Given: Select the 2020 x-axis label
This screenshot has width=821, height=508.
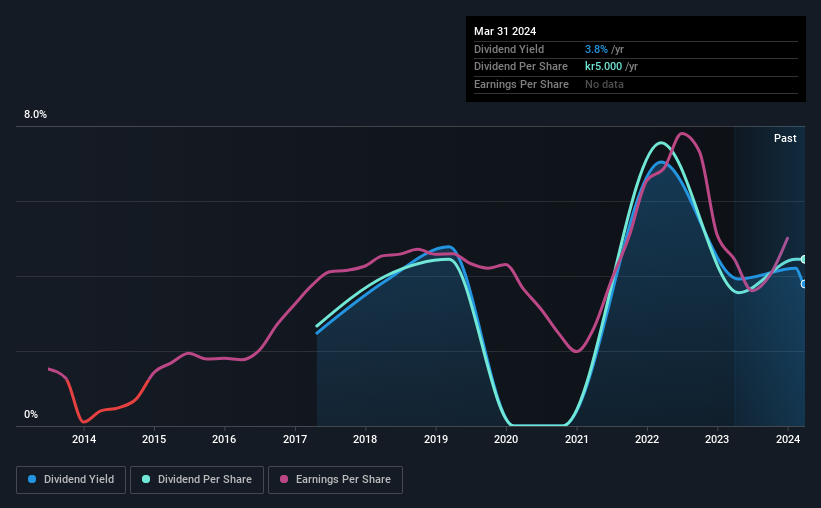Looking at the screenshot, I should pos(506,439).
